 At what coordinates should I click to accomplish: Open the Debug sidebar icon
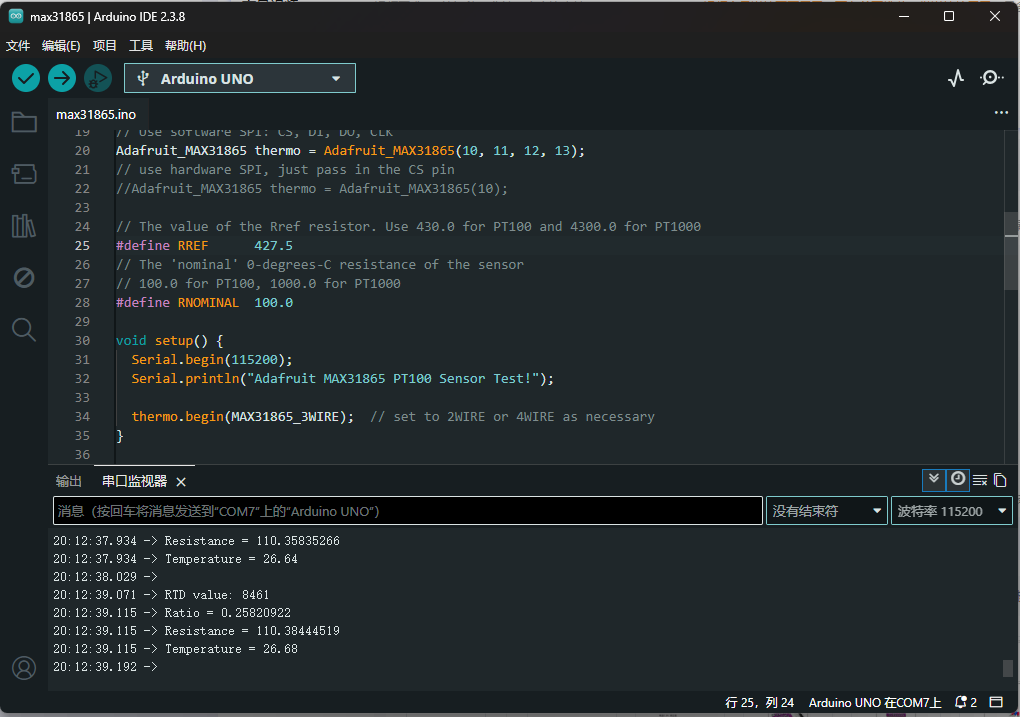coord(24,278)
